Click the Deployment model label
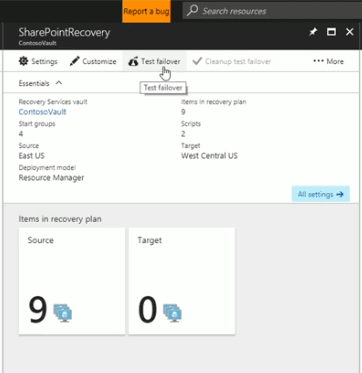The image size is (362, 373). [47, 168]
